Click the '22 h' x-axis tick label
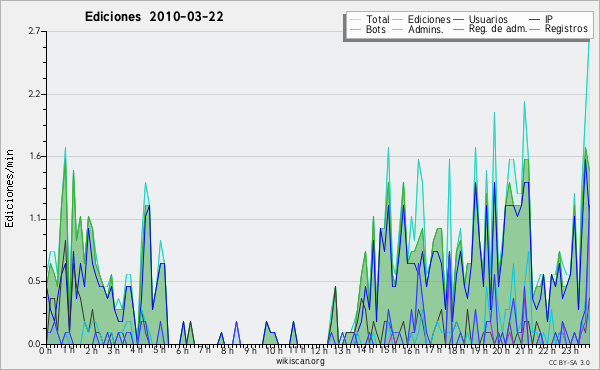 pyautogui.click(x=546, y=350)
